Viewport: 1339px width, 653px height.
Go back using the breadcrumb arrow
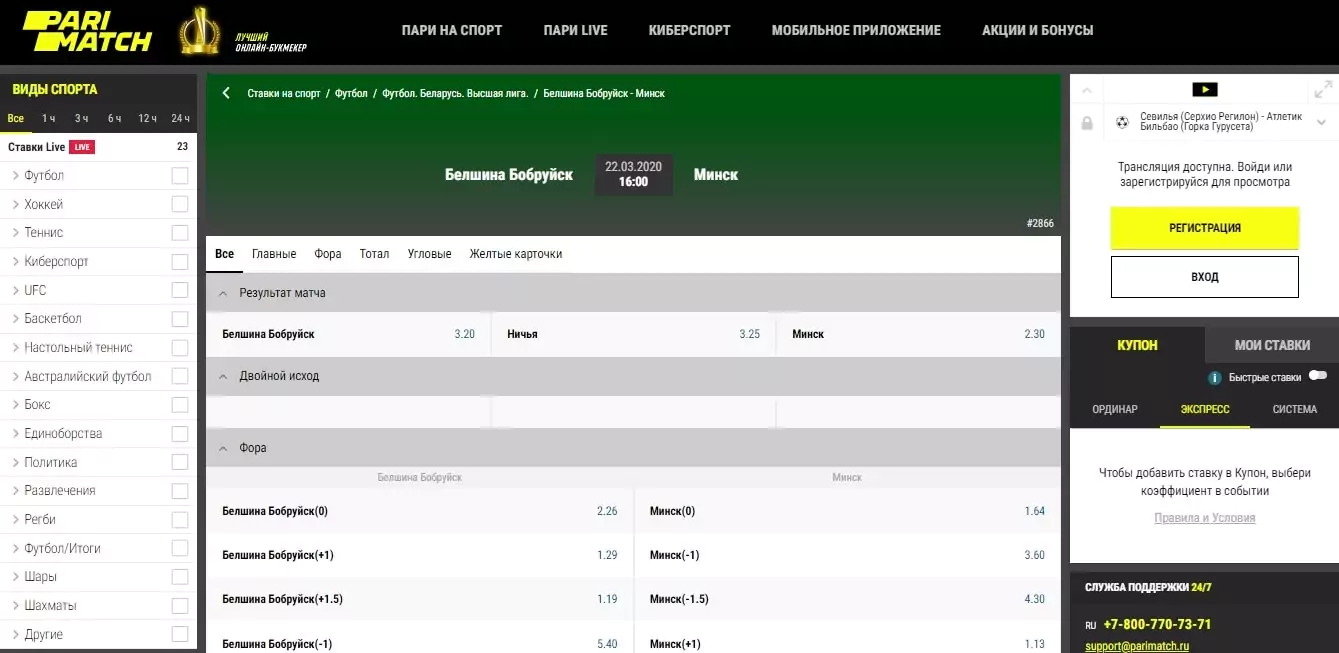[226, 93]
